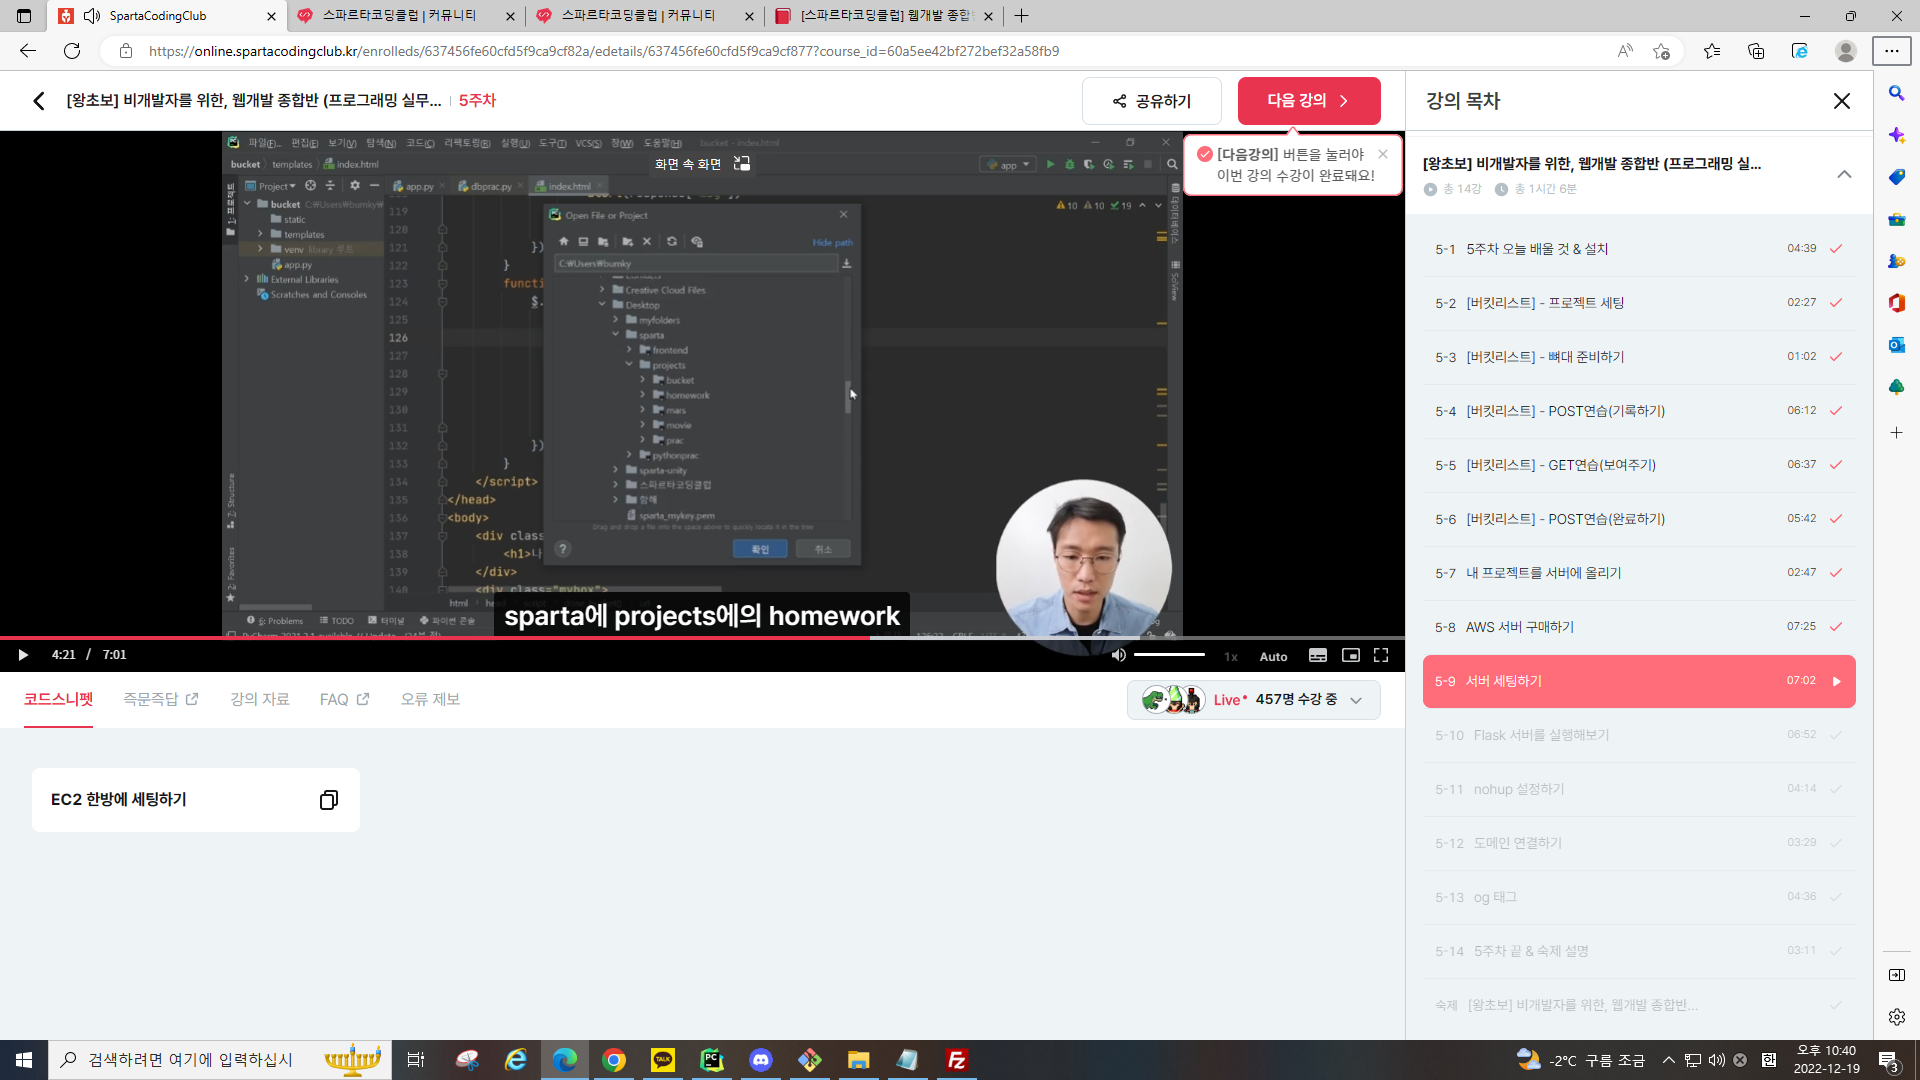This screenshot has height=1080, width=1920.
Task: Open the 즉문즉답 tab
Action: [x=160, y=699]
